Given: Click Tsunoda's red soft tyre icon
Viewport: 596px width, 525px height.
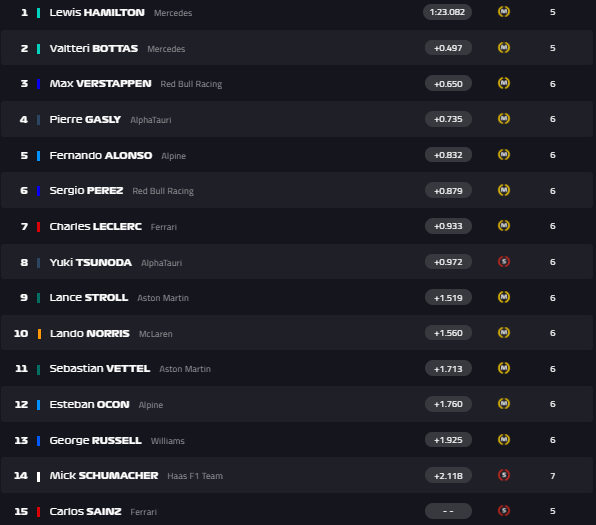Looking at the screenshot, I should pyautogui.click(x=504, y=262).
